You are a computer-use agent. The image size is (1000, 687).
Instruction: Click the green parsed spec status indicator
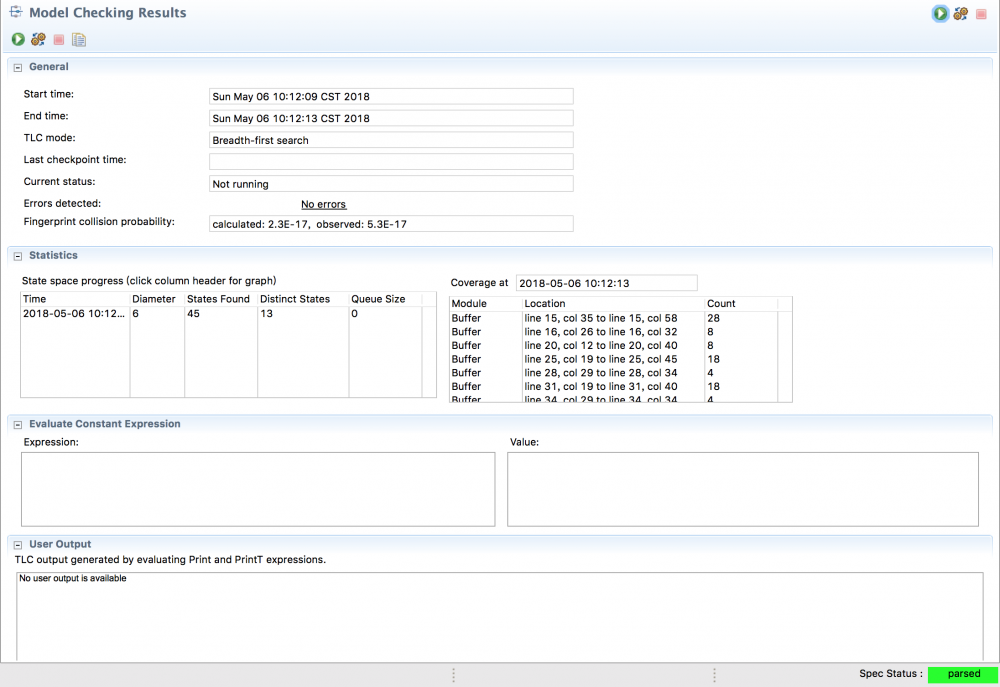coord(963,674)
